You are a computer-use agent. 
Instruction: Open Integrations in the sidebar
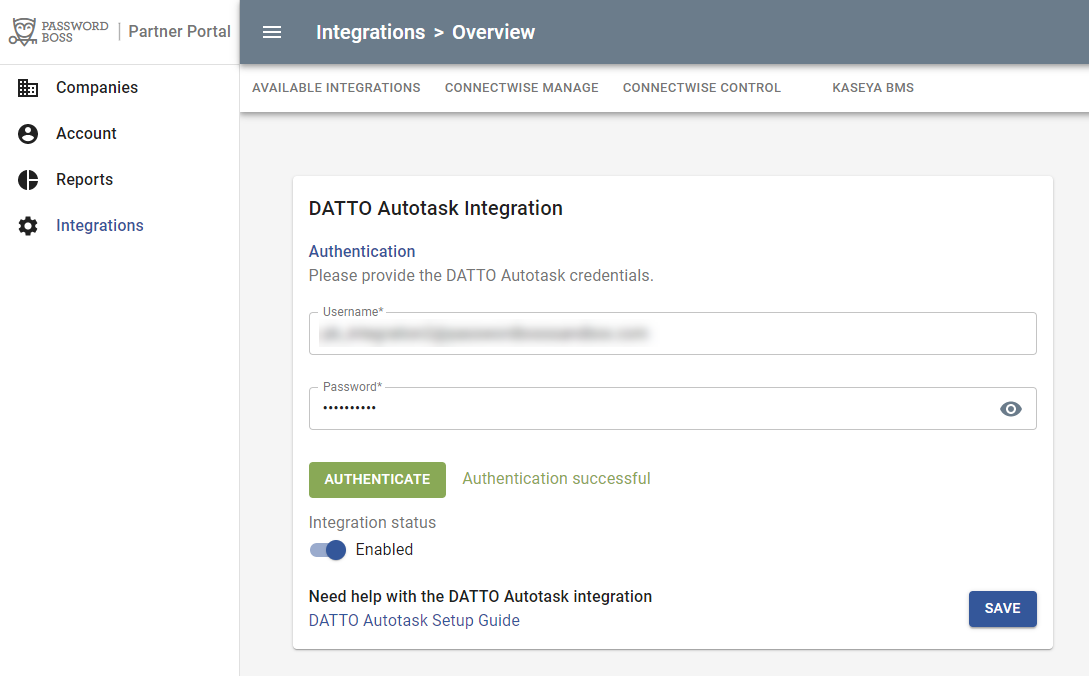point(100,226)
